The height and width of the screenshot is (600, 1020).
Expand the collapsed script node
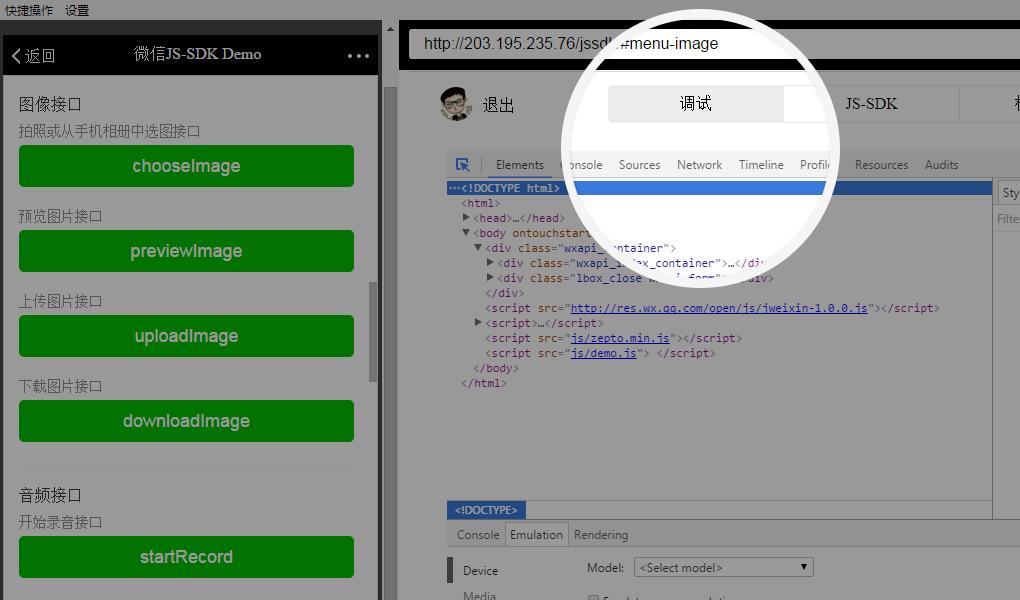pyautogui.click(x=478, y=322)
